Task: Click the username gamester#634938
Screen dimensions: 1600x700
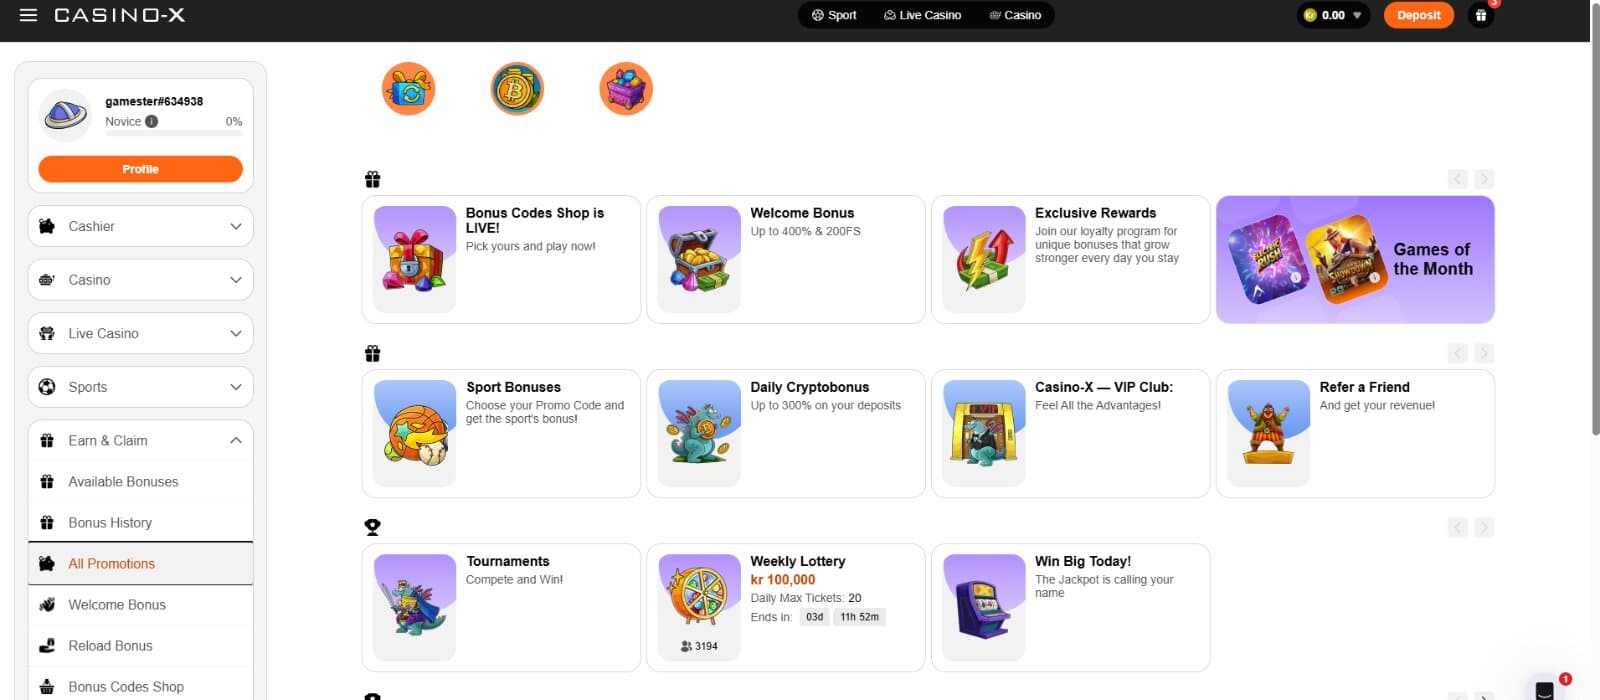Action: 154,101
